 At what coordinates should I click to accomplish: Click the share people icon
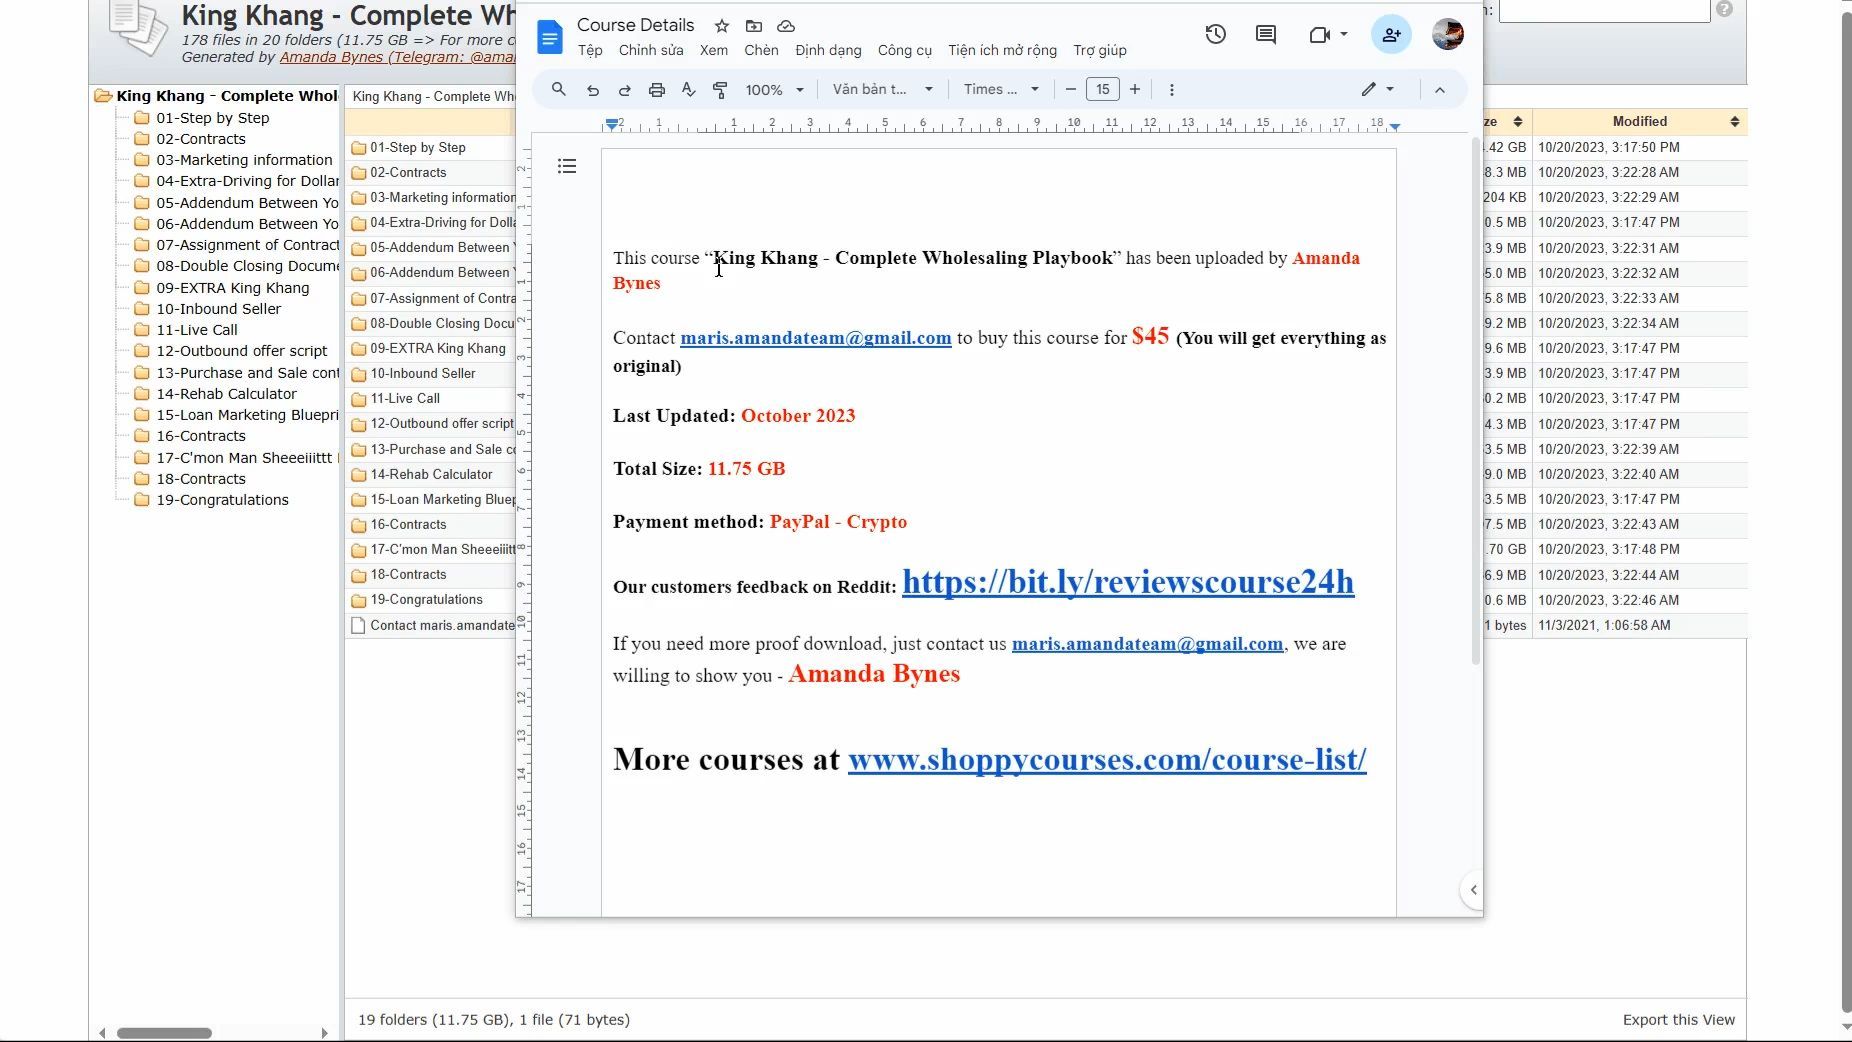(1391, 34)
